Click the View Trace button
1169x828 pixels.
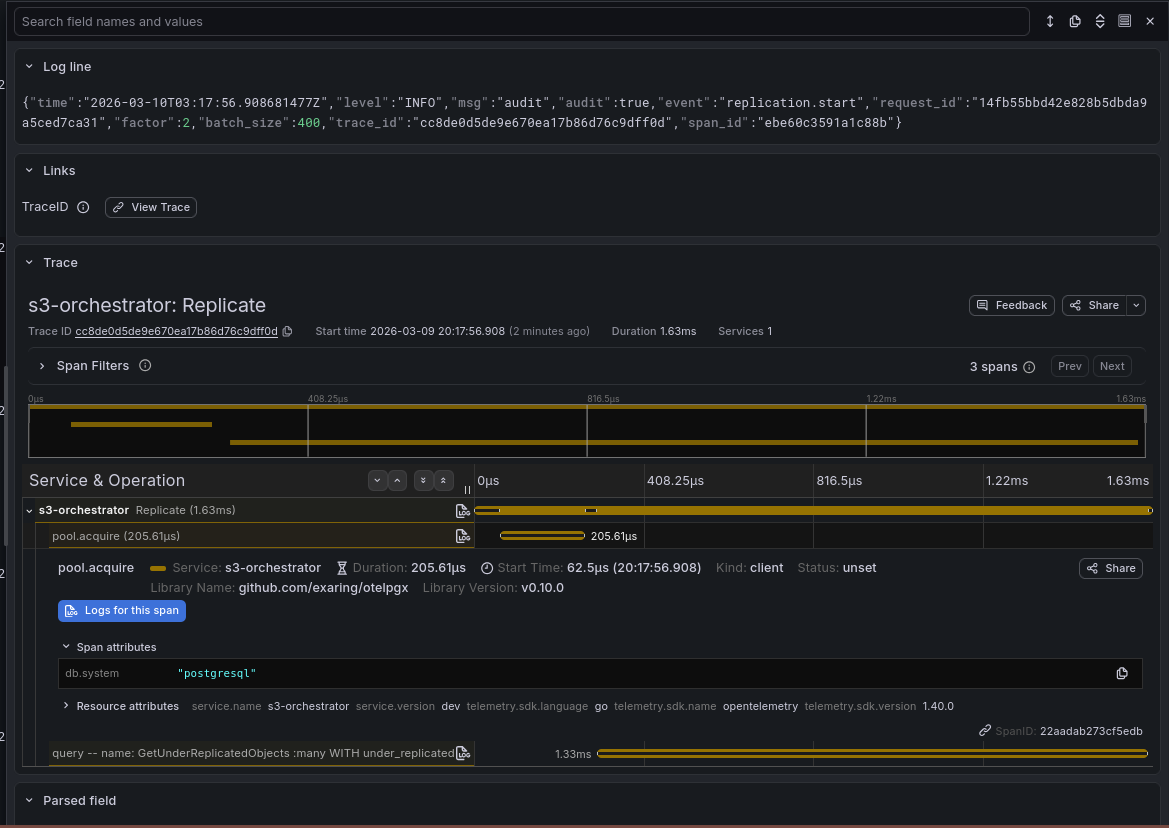(x=151, y=207)
